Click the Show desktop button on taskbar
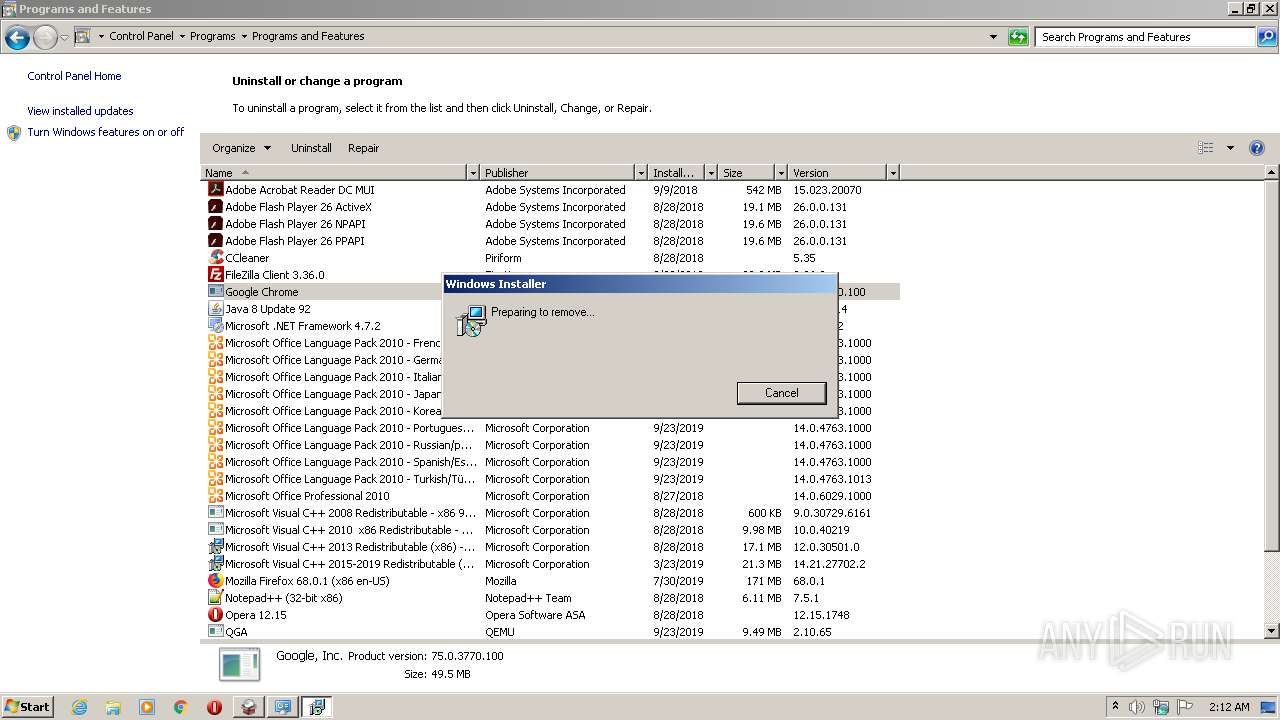Image resolution: width=1280 pixels, height=720 pixels. [x=1268, y=707]
